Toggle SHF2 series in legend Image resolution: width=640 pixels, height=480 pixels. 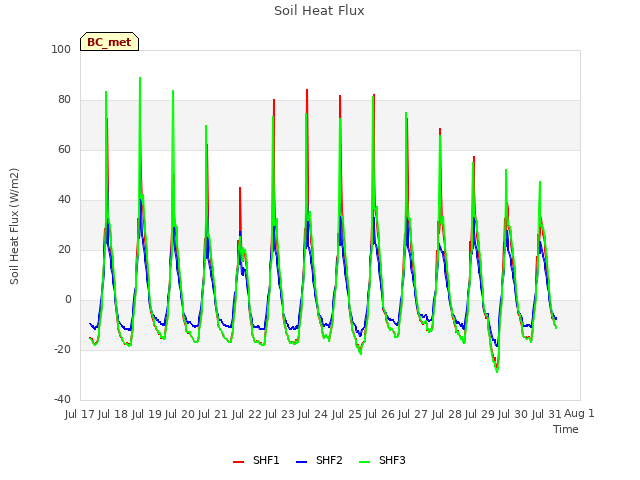319,460
